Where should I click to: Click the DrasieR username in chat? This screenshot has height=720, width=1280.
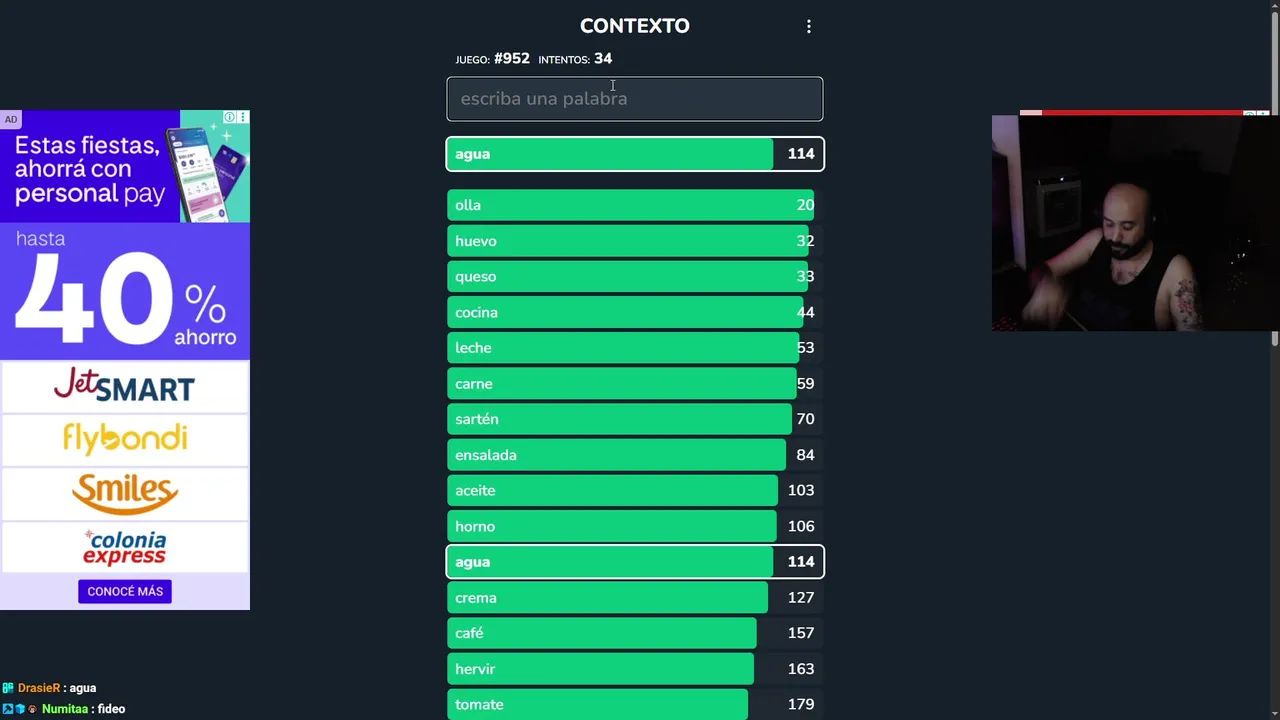pos(39,688)
